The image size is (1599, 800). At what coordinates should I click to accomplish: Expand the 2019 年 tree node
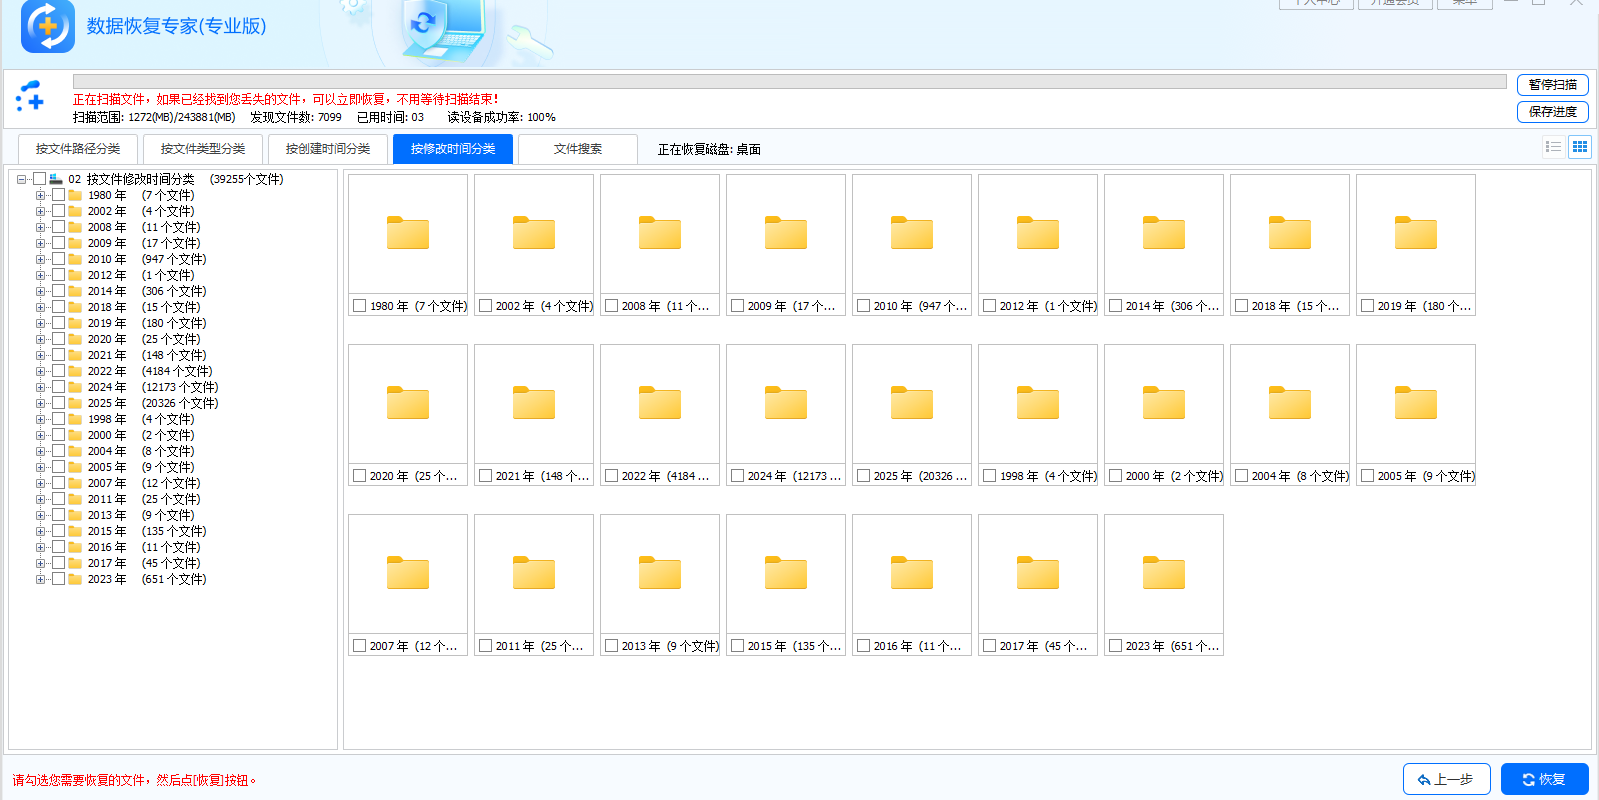tap(41, 323)
